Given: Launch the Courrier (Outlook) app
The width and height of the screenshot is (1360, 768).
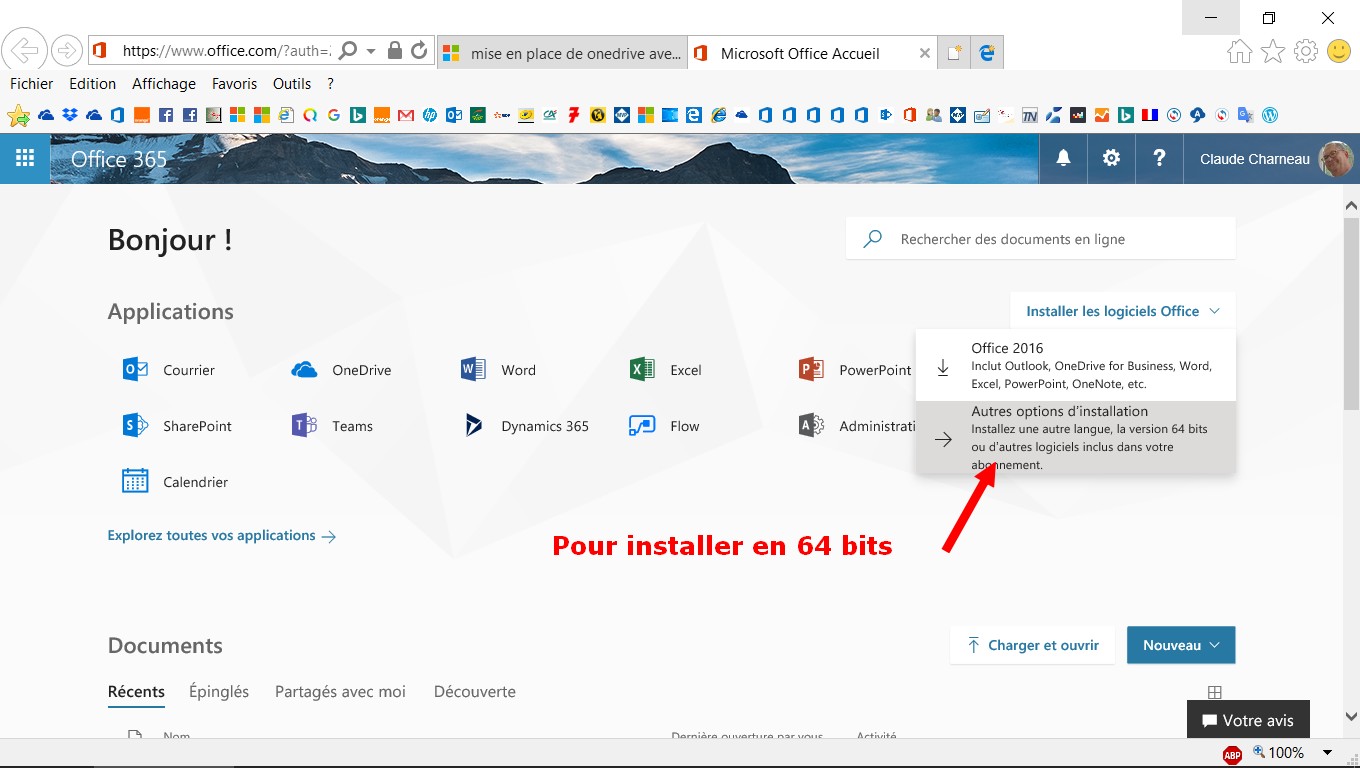Looking at the screenshot, I should [169, 370].
